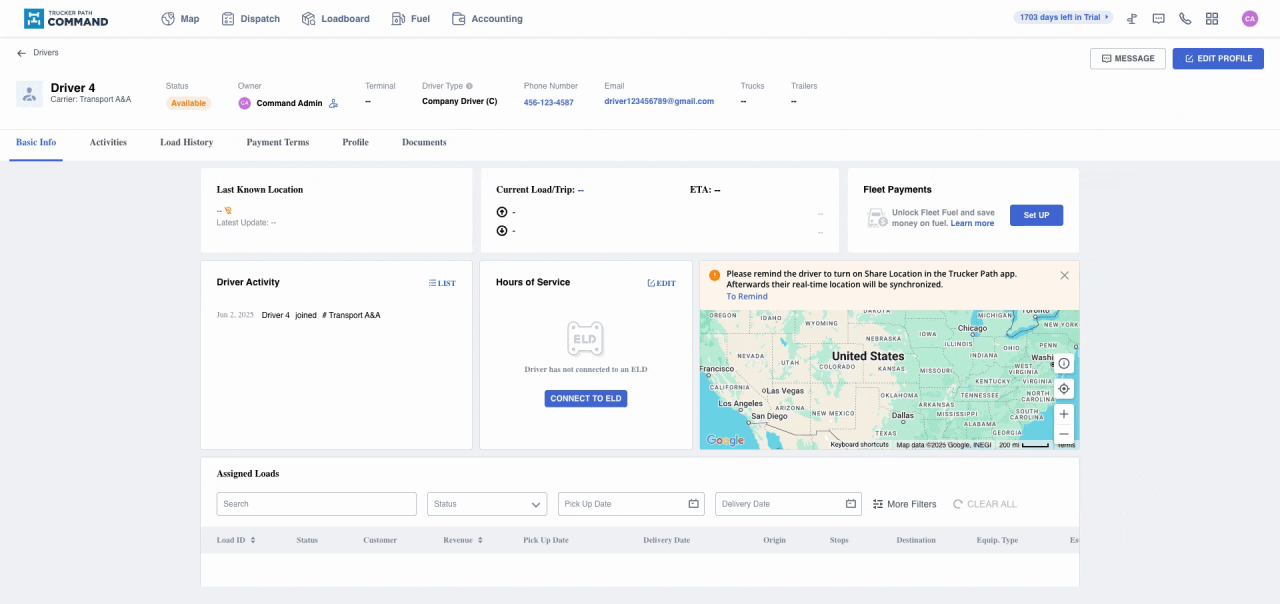The width and height of the screenshot is (1280, 604).
Task: Open the Payment Terms tab
Action: pyautogui.click(x=277, y=143)
